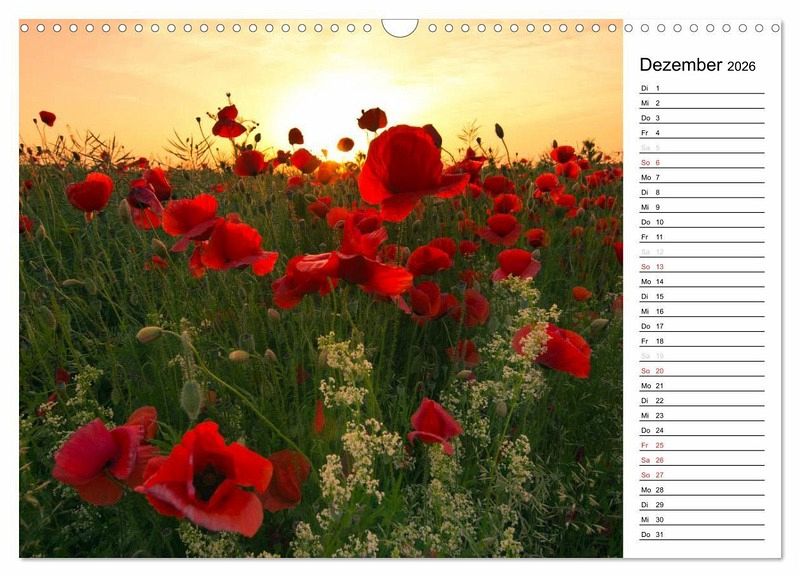Select the Mo 21 date row

pyautogui.click(x=702, y=386)
